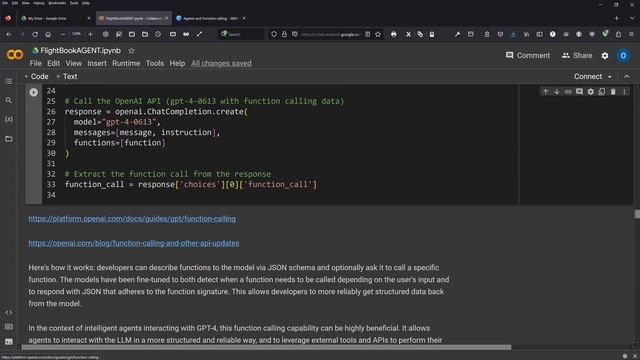
Task: Expand the Connect runtime dropdown arrow
Action: [x=610, y=77]
